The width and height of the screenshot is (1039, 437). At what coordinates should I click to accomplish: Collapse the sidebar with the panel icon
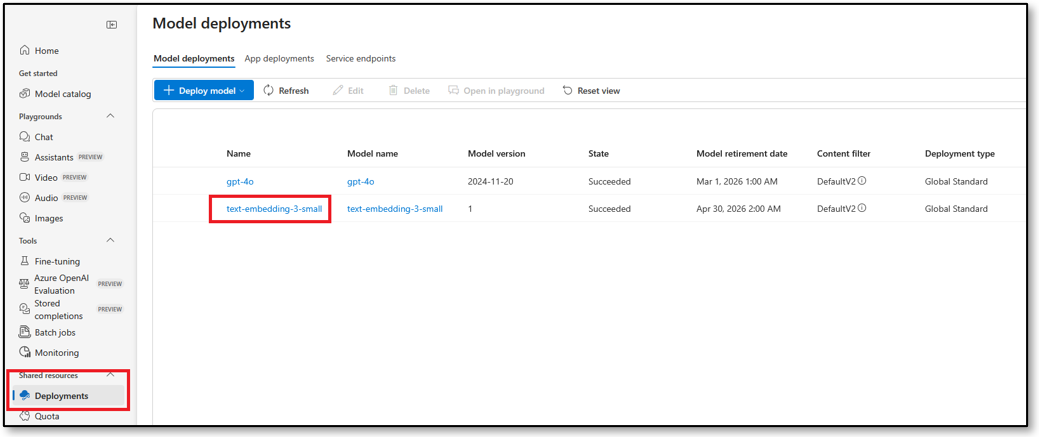coord(112,25)
